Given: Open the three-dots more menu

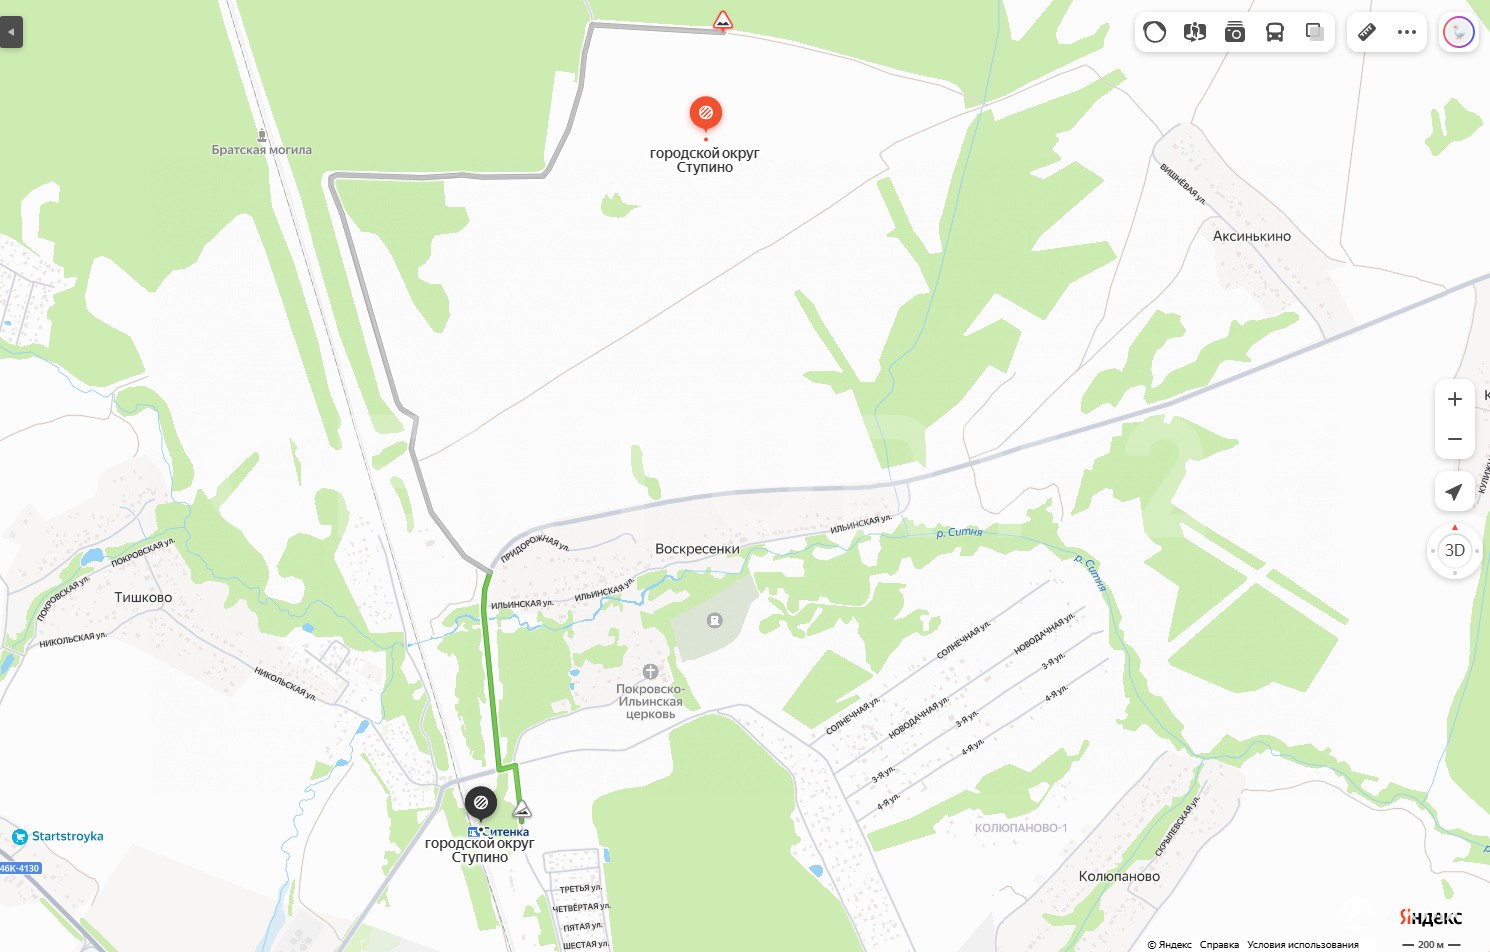Looking at the screenshot, I should tap(1407, 32).
